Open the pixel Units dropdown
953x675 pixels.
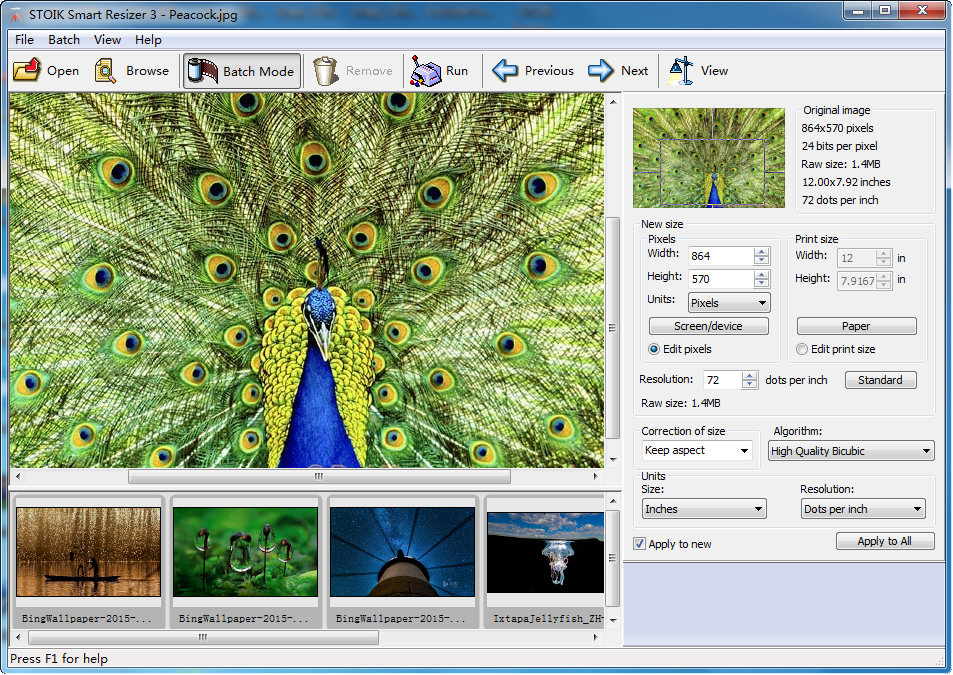point(729,303)
